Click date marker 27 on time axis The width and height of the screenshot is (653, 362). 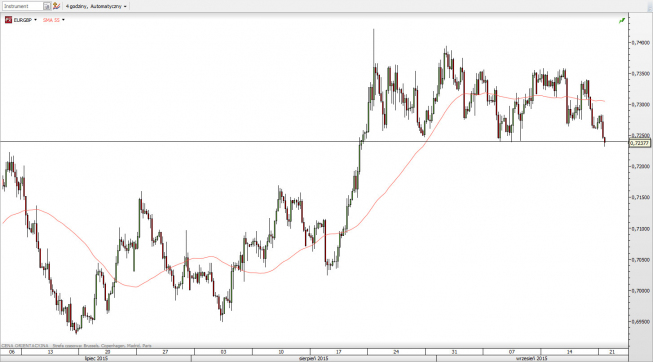click(165, 352)
